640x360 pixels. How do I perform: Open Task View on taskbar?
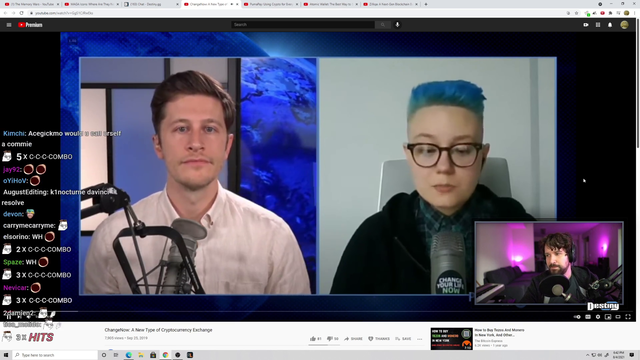click(x=116, y=355)
